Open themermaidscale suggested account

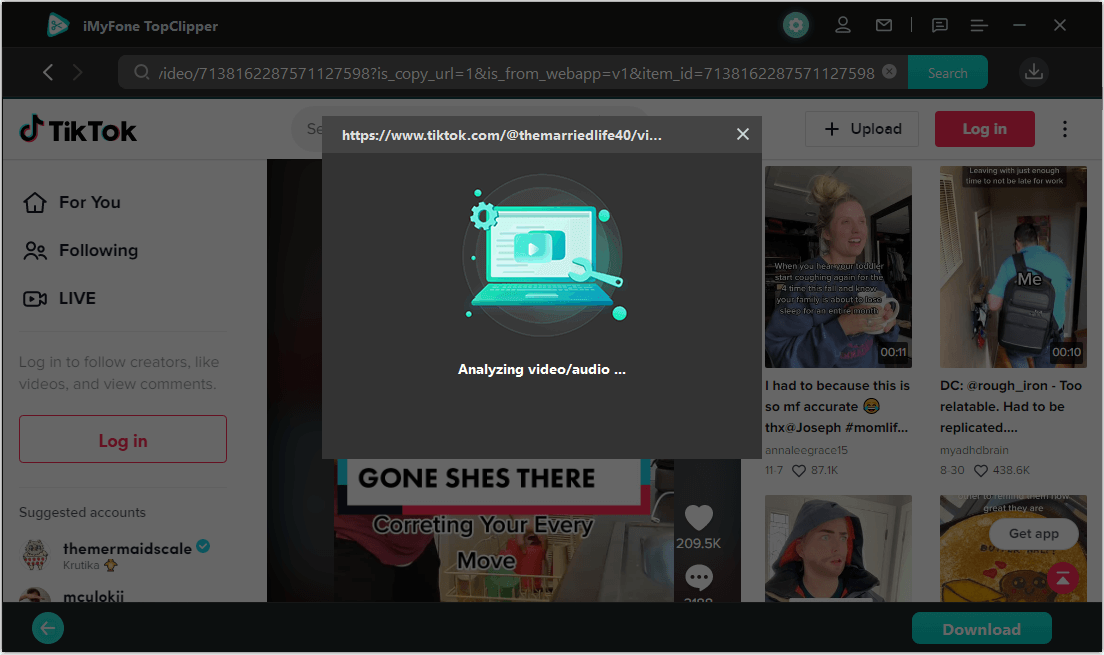pyautogui.click(x=127, y=549)
